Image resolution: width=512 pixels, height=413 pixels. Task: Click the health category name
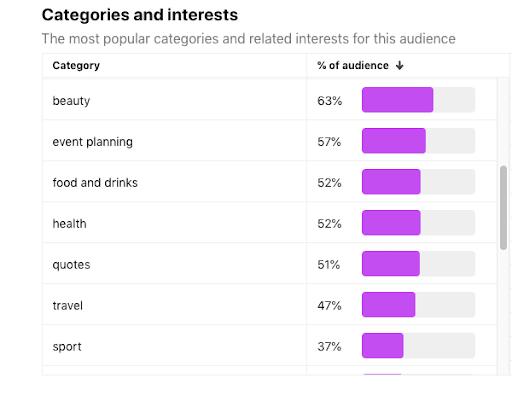69,224
